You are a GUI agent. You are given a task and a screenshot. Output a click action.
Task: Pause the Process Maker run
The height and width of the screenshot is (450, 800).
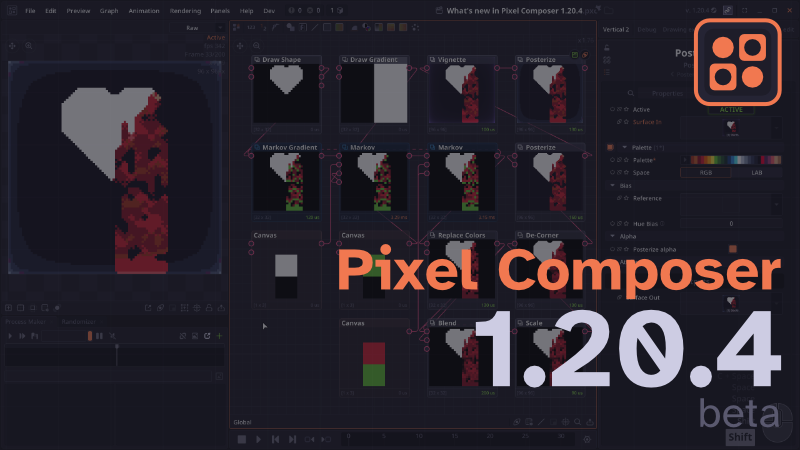99,336
